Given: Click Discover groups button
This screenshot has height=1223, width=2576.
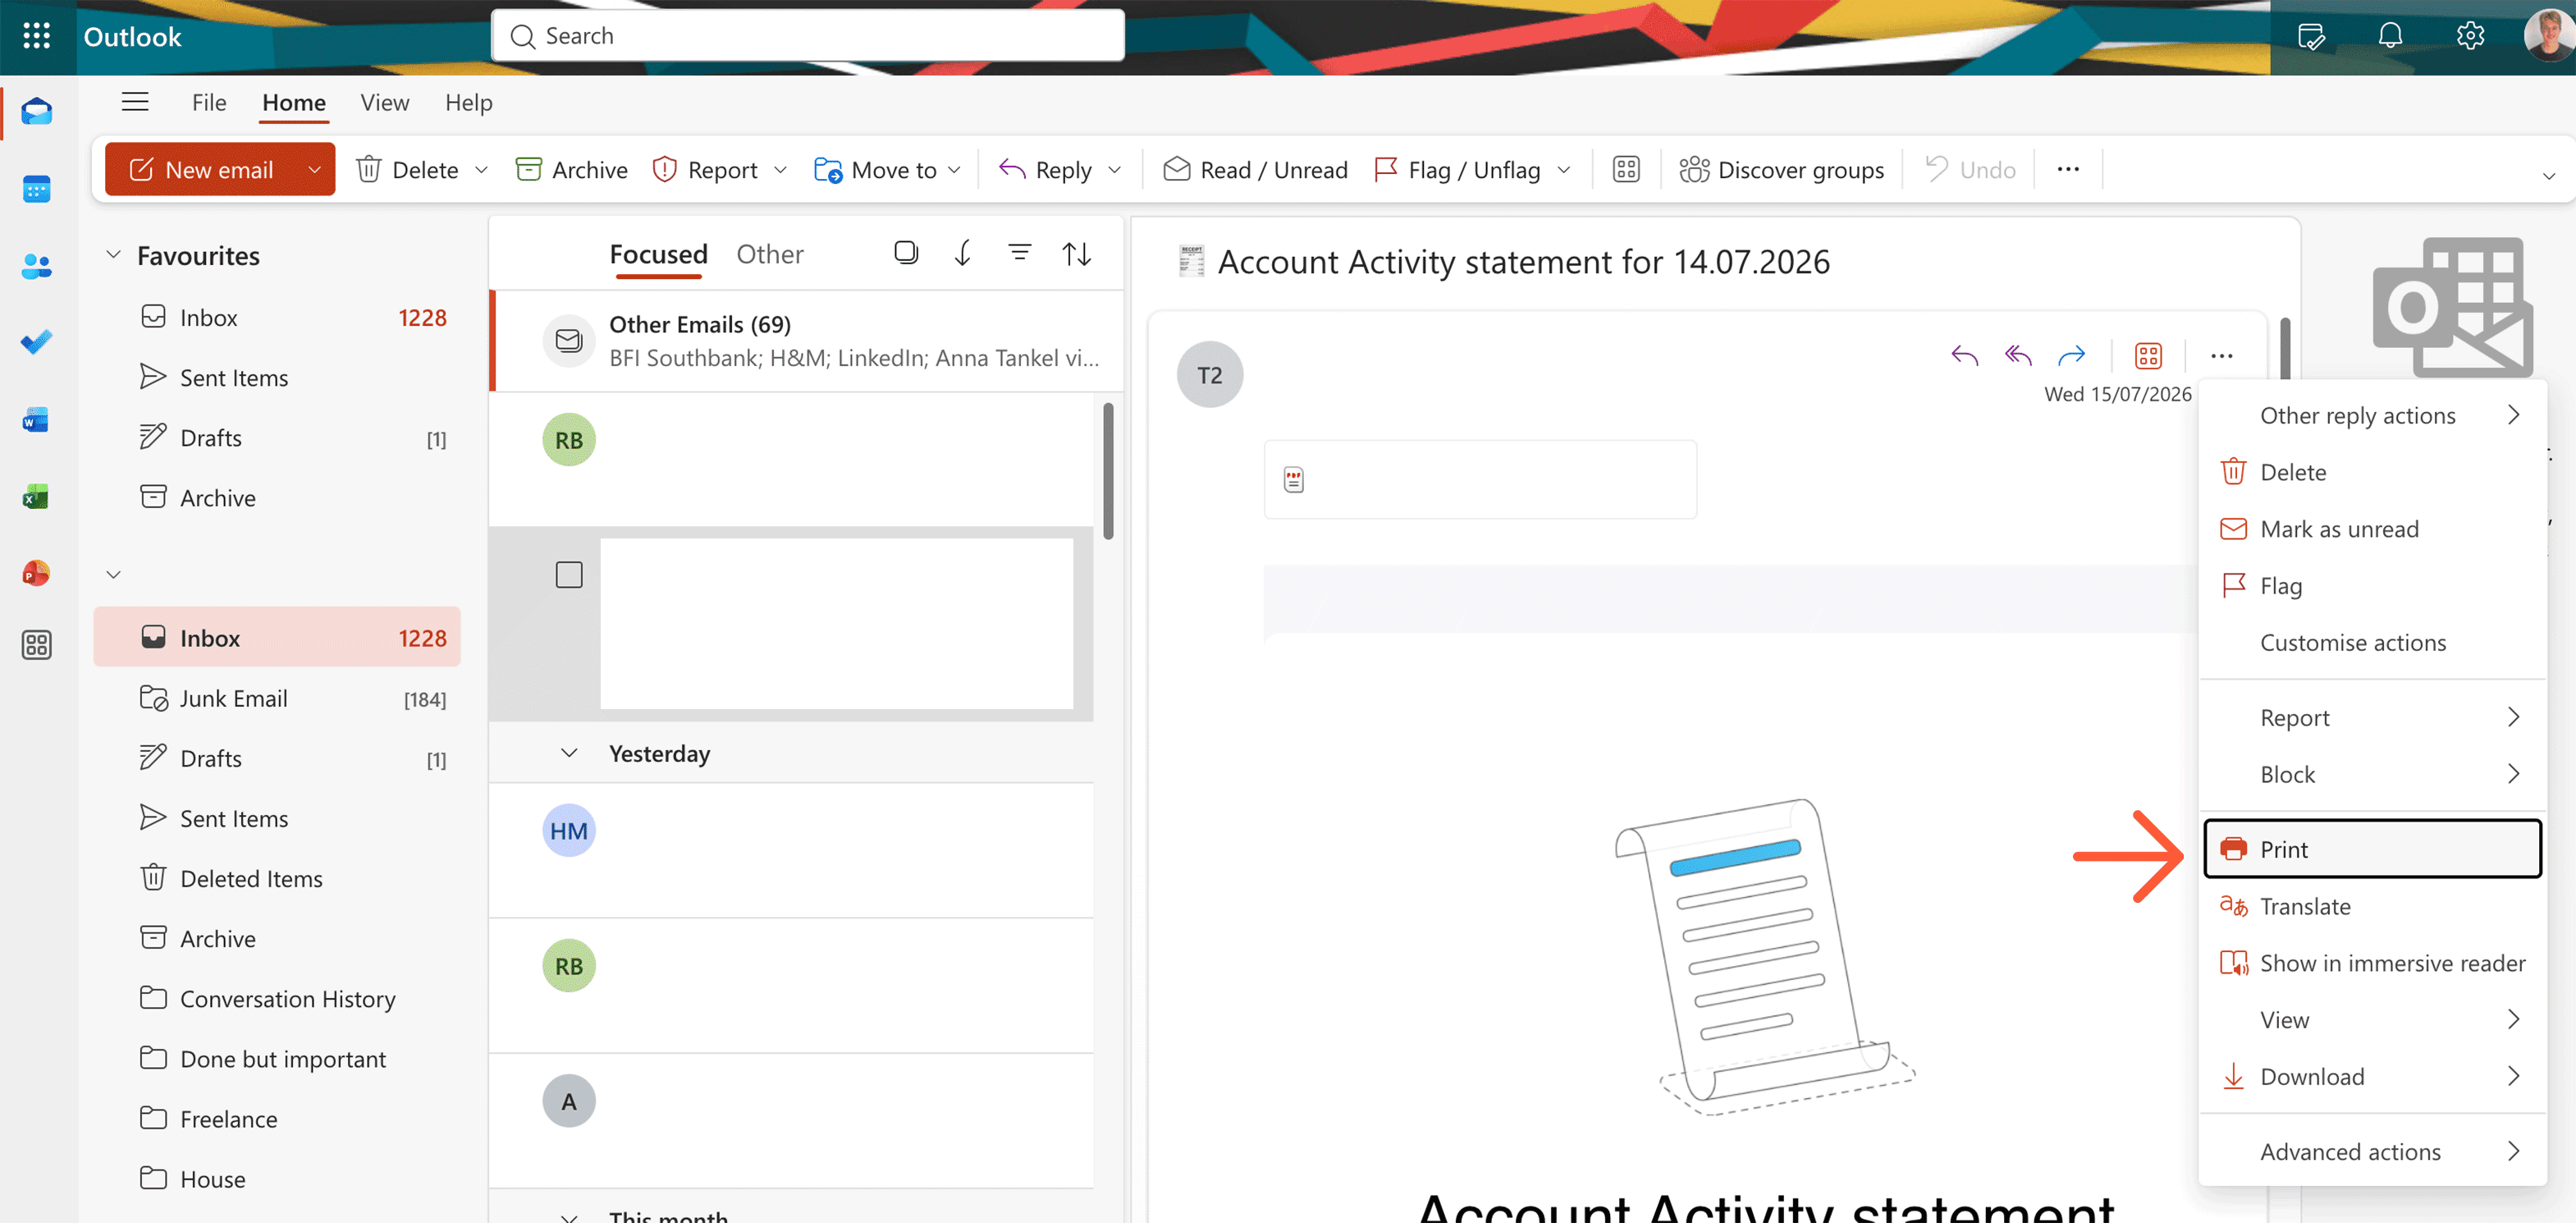Looking at the screenshot, I should 1782,170.
